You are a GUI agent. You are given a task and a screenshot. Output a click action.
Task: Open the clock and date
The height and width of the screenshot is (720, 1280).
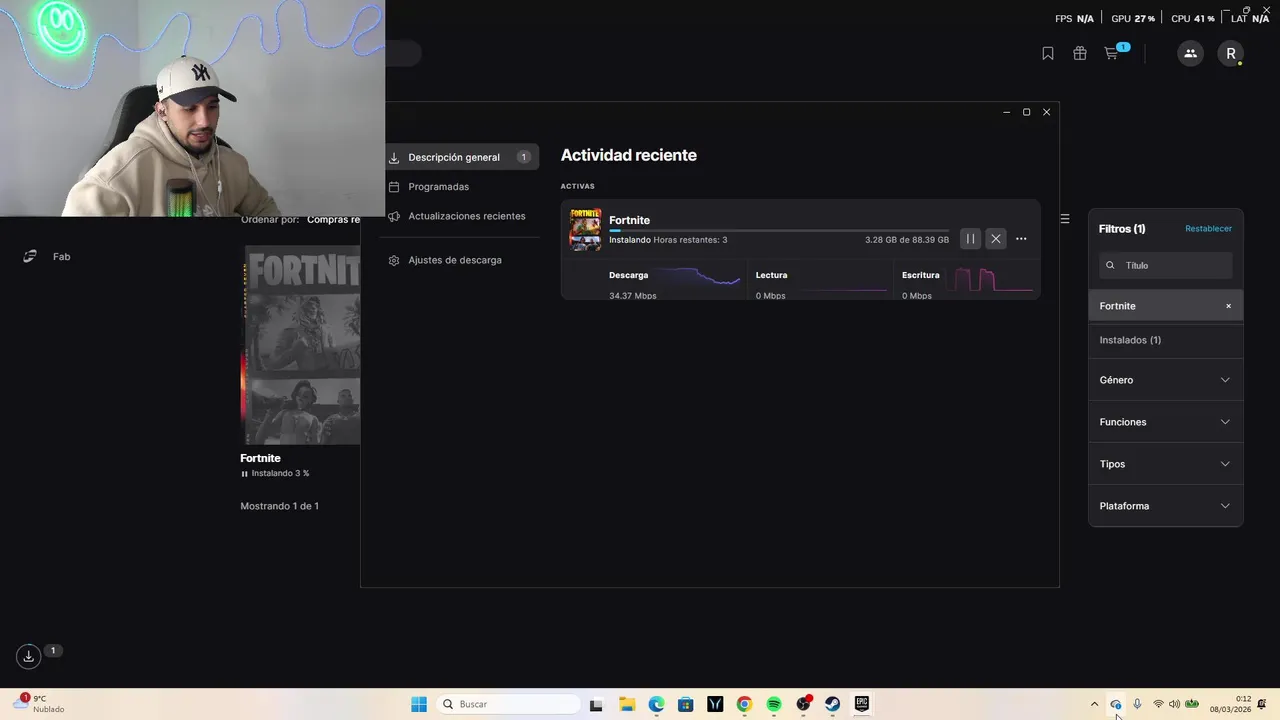coord(1230,704)
